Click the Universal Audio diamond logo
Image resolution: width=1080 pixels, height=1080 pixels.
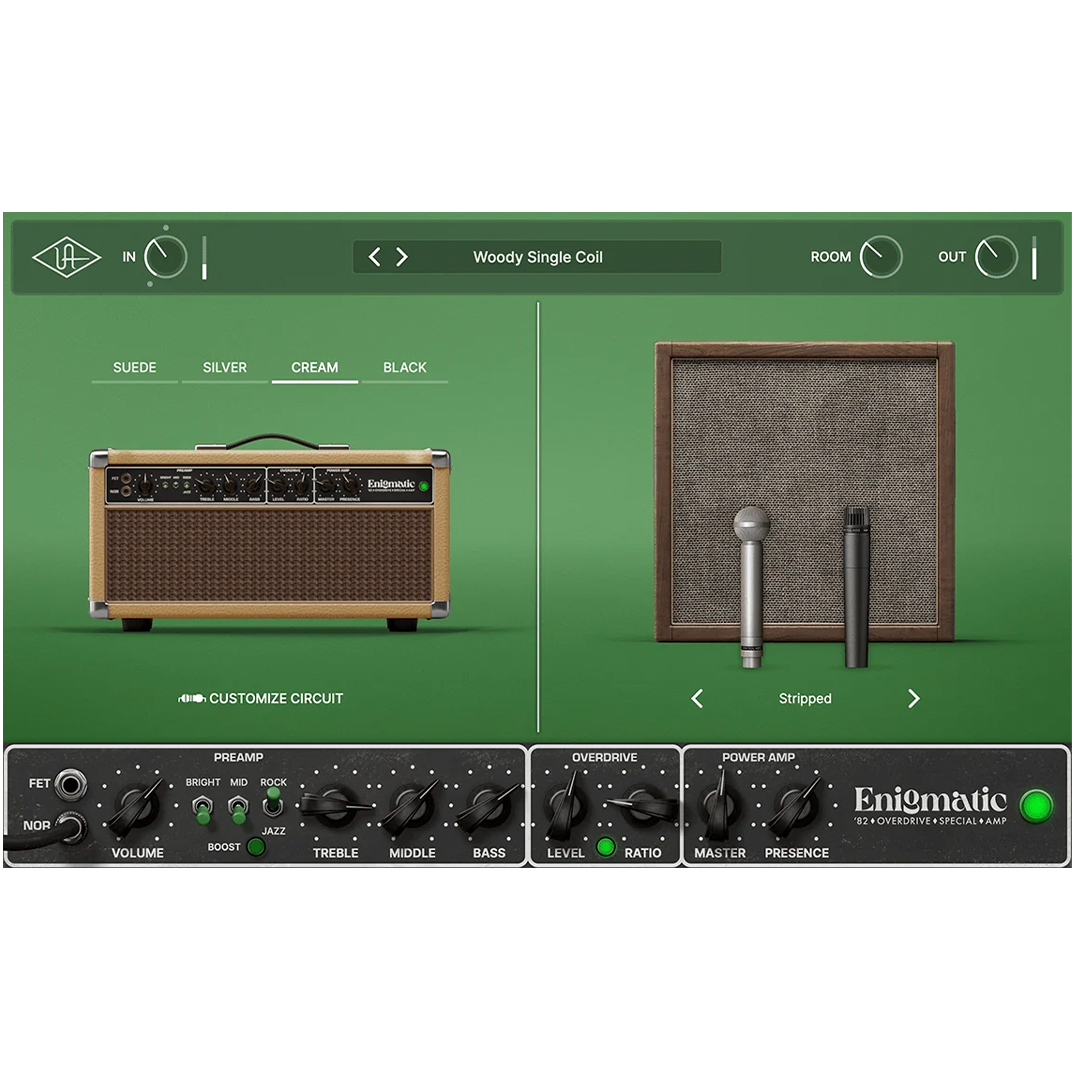(x=67, y=258)
